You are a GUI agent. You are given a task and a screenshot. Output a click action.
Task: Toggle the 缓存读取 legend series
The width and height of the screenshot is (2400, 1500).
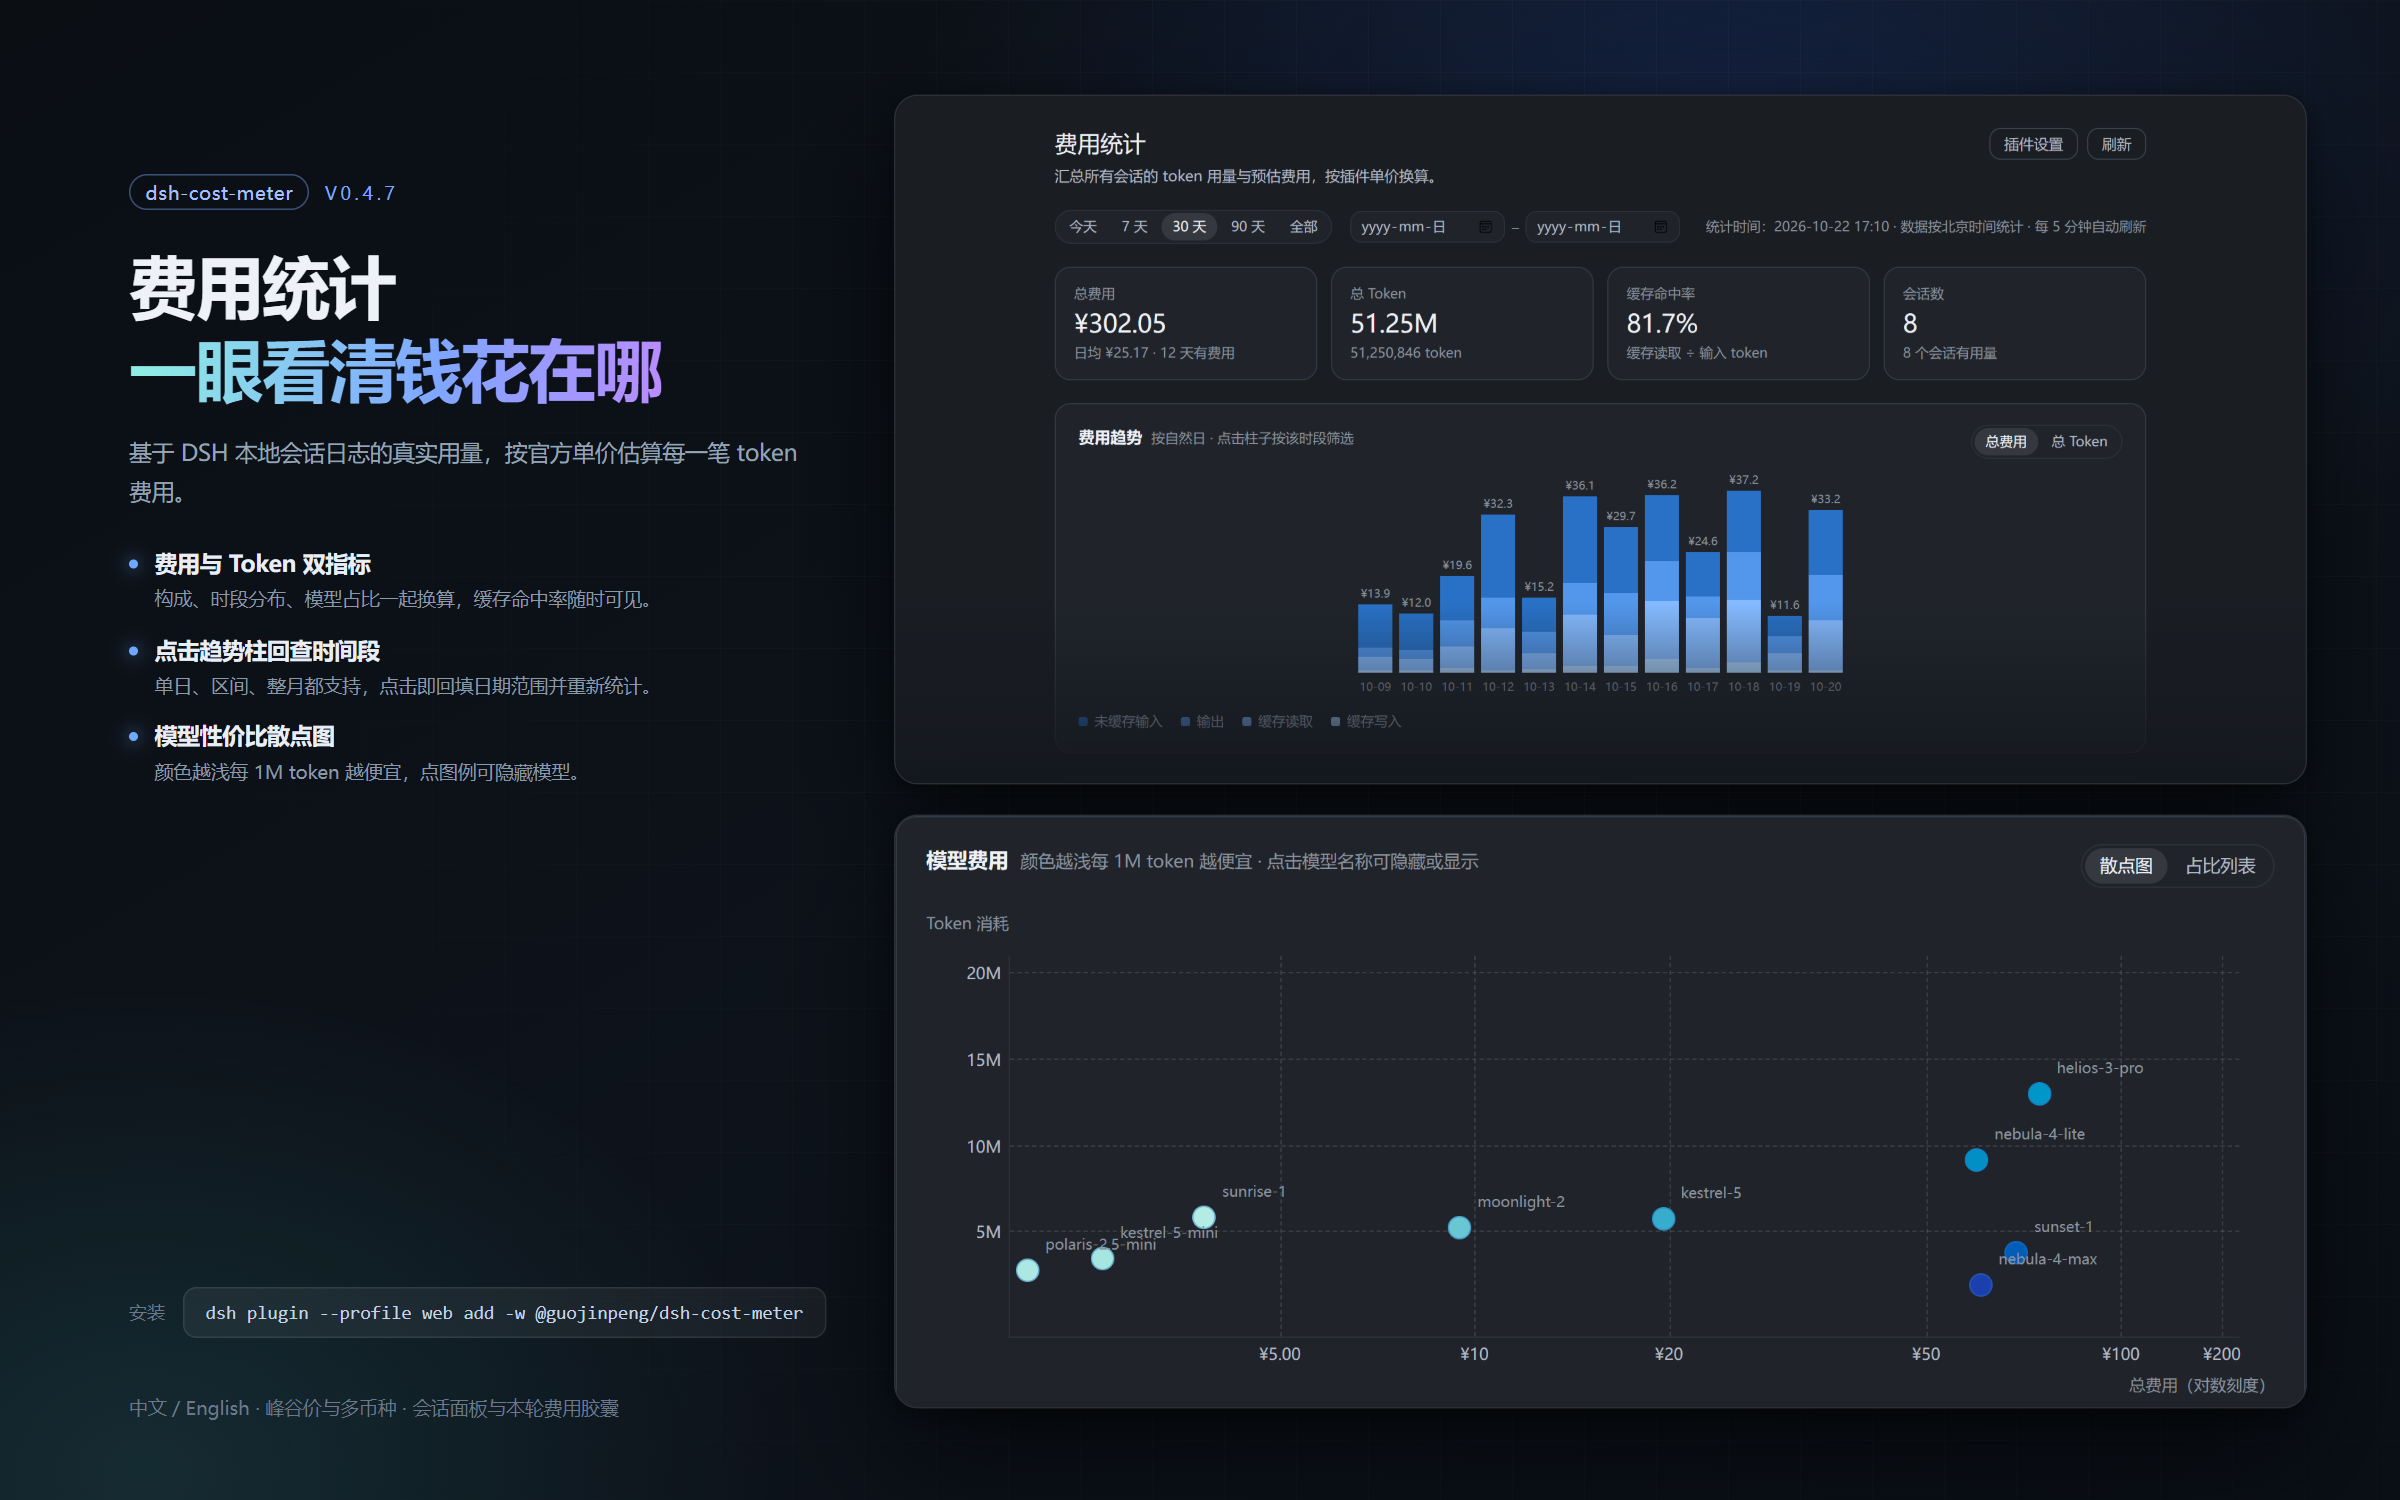1277,722
